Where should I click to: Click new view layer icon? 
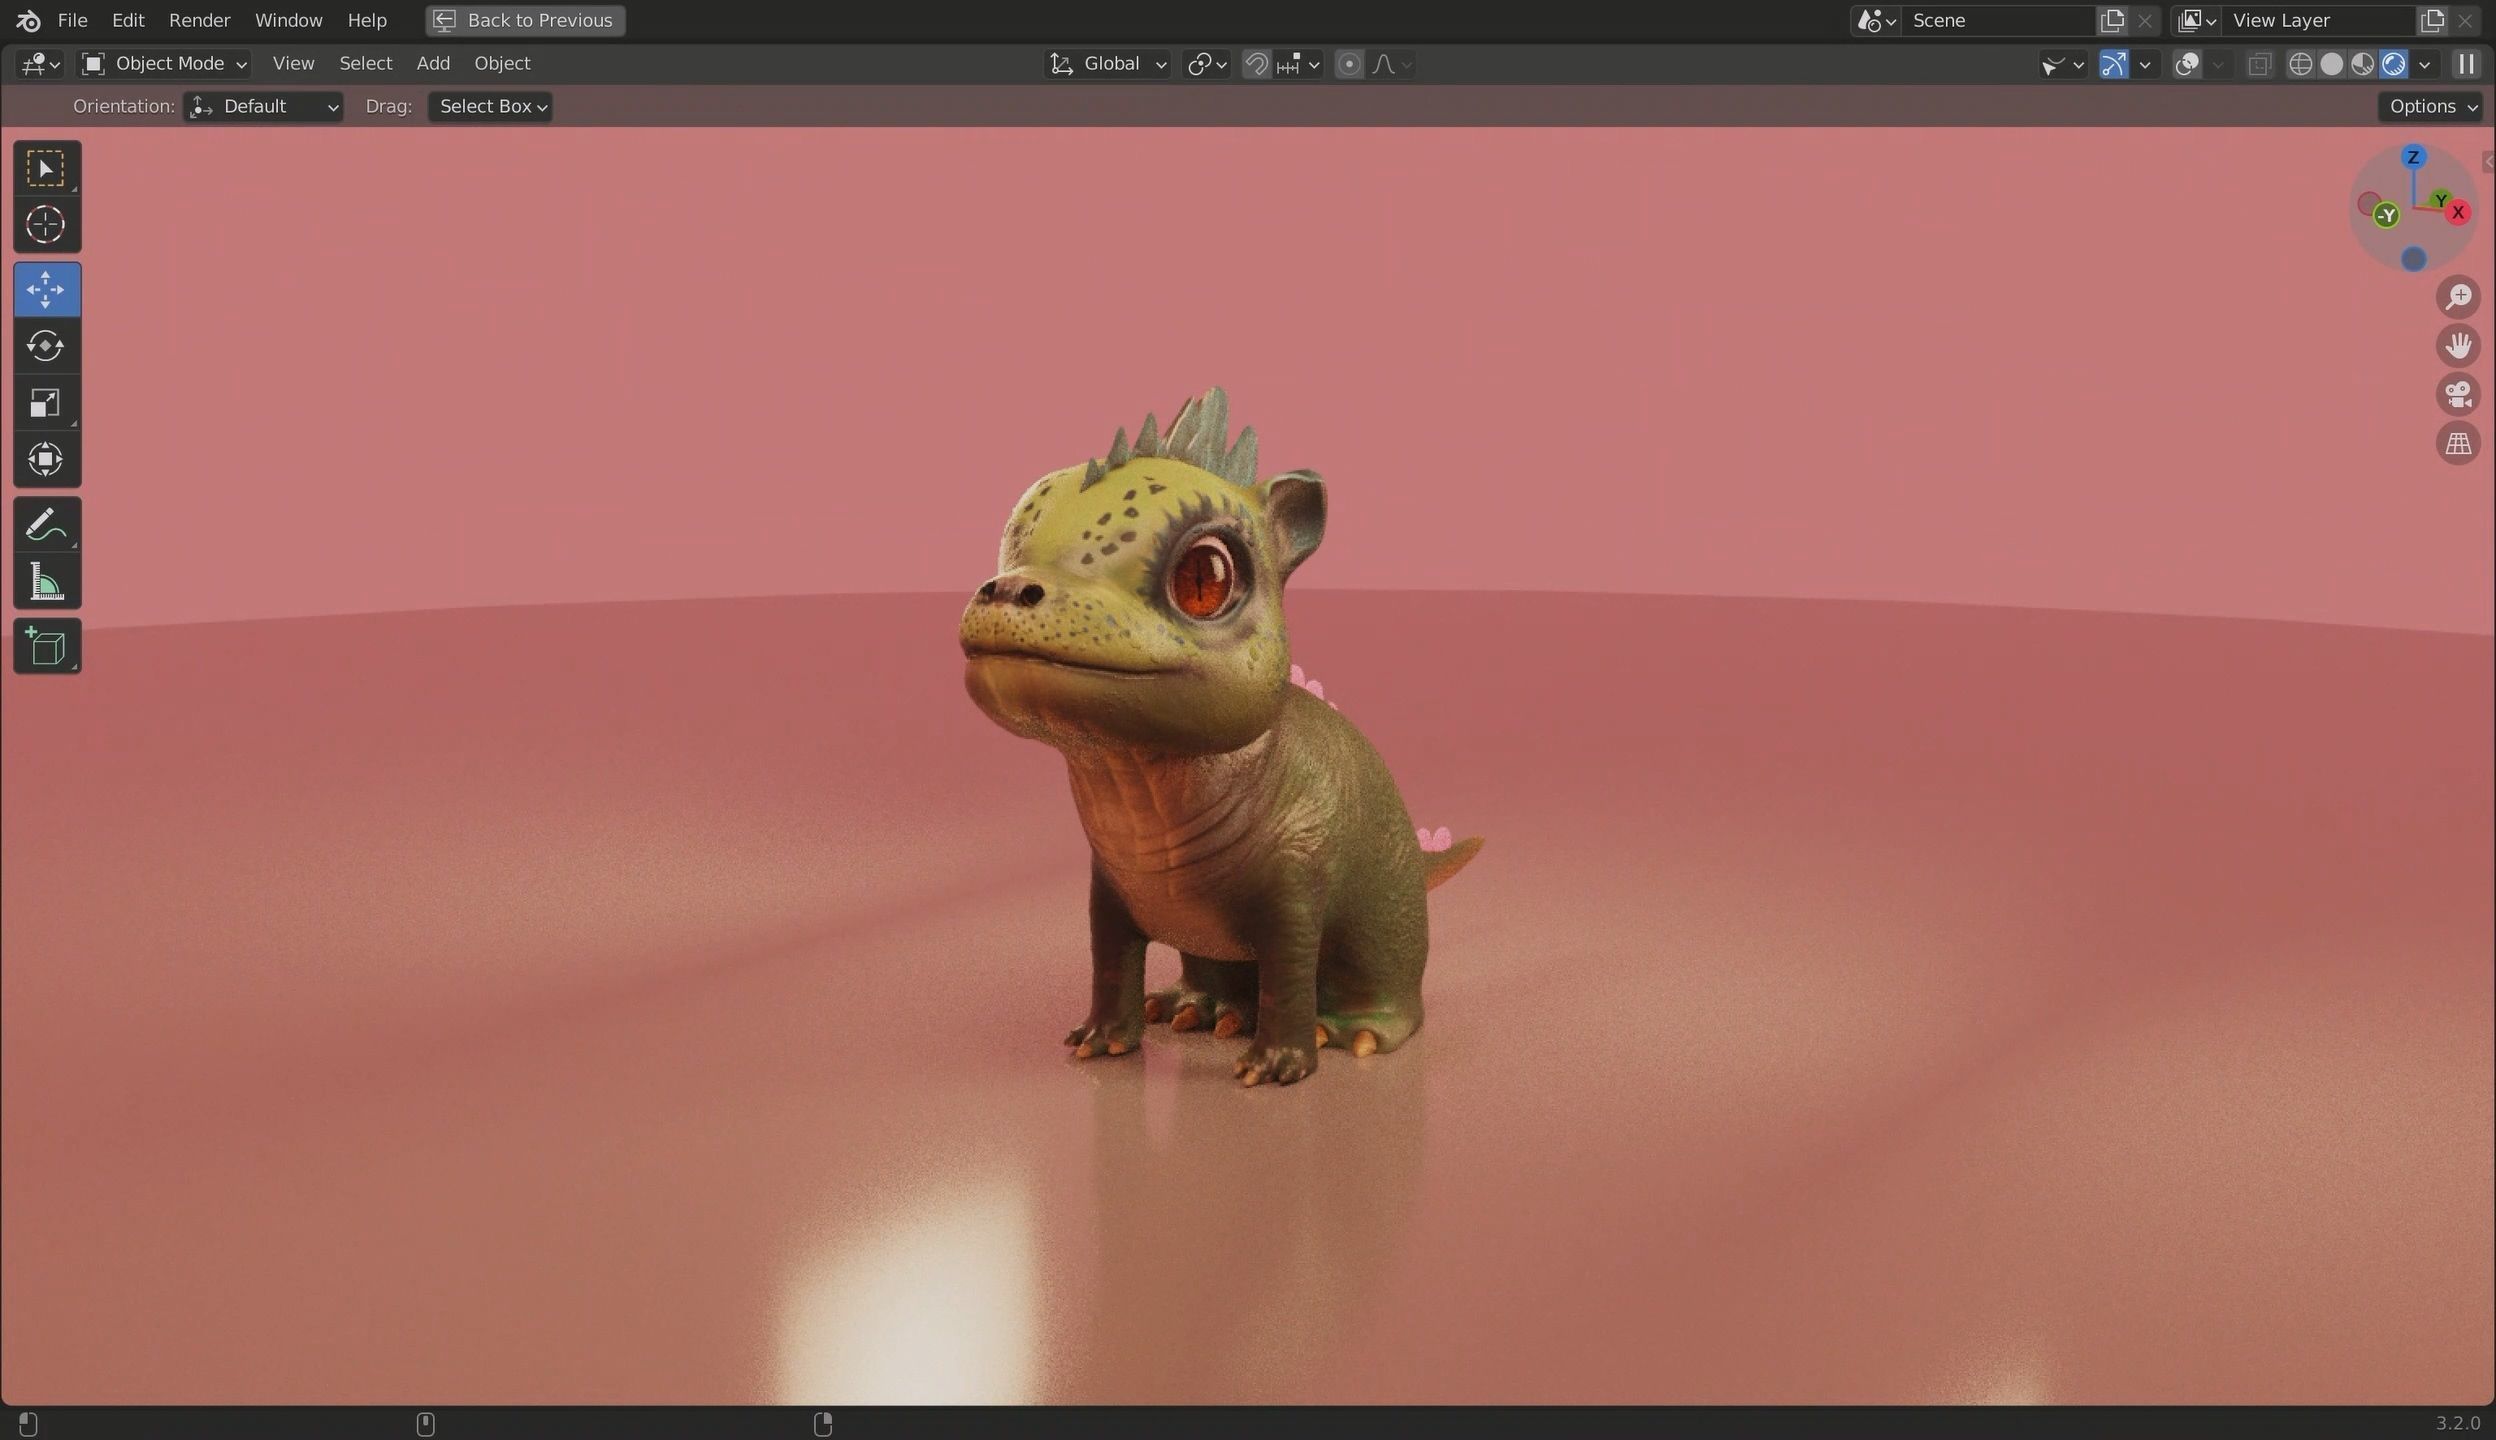pyautogui.click(x=2432, y=20)
